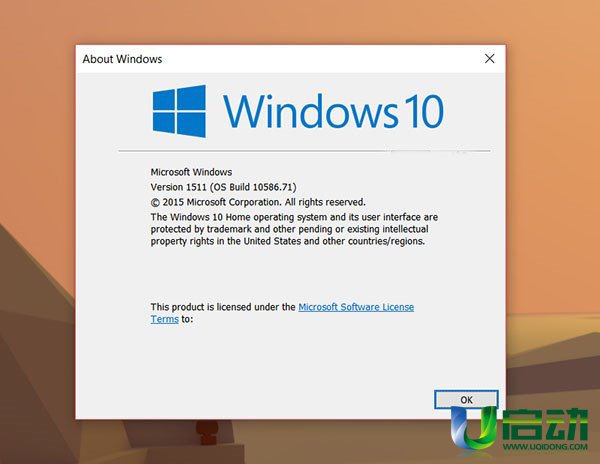Click the underlined Terms link text
The width and height of the screenshot is (600, 464).
tap(165, 319)
